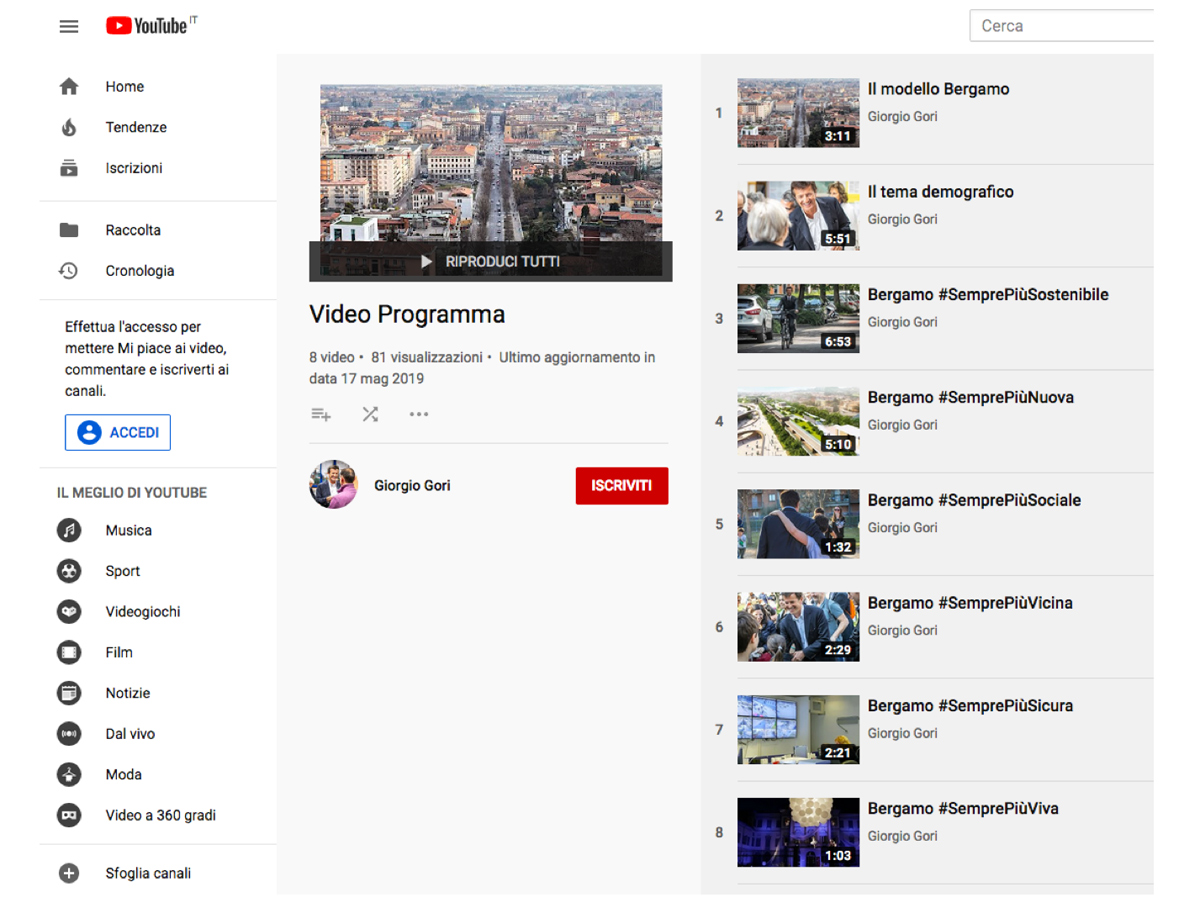Click the Musica note icon

[x=69, y=530]
